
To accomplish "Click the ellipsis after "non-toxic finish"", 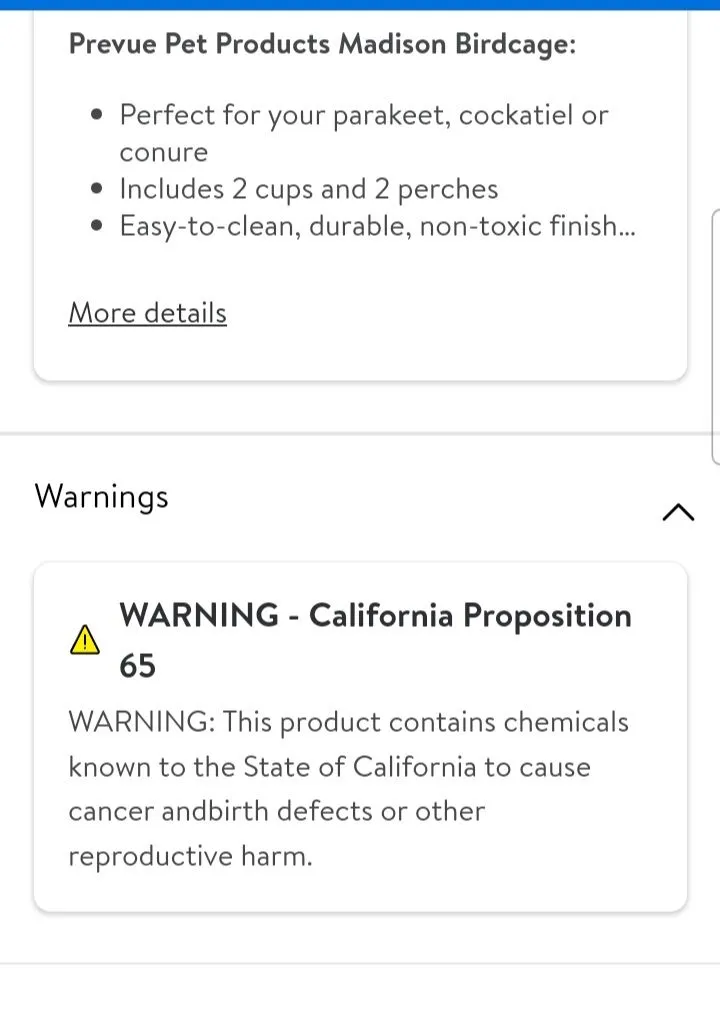I will coord(627,227).
